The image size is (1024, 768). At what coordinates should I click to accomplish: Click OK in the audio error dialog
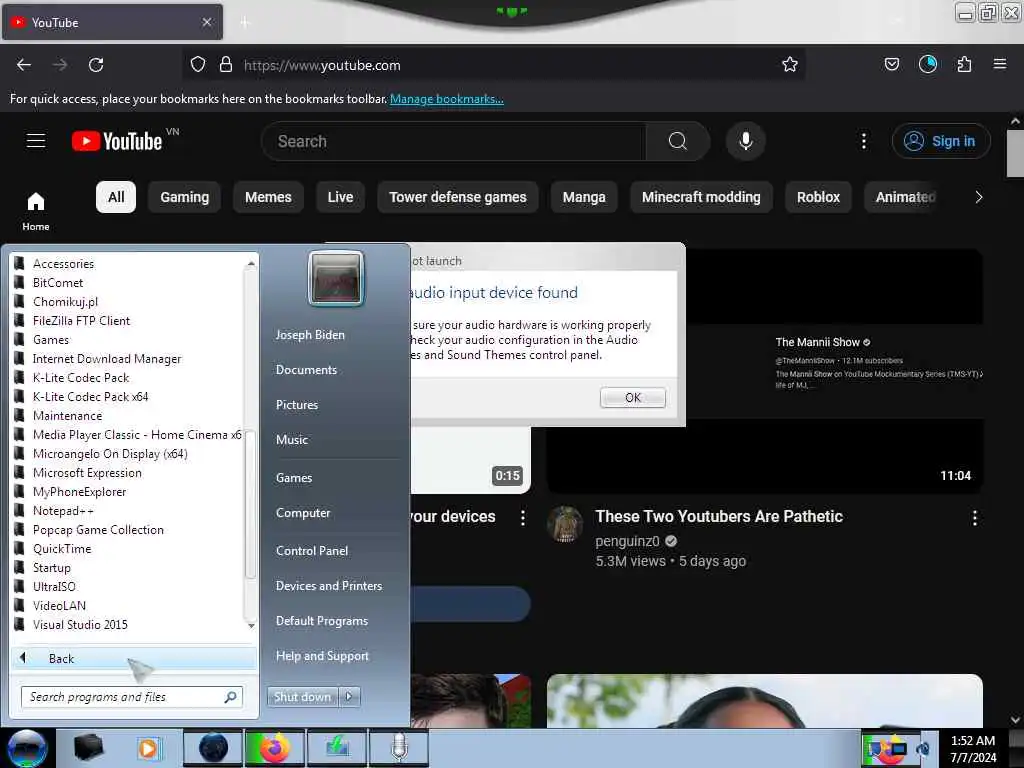633,397
